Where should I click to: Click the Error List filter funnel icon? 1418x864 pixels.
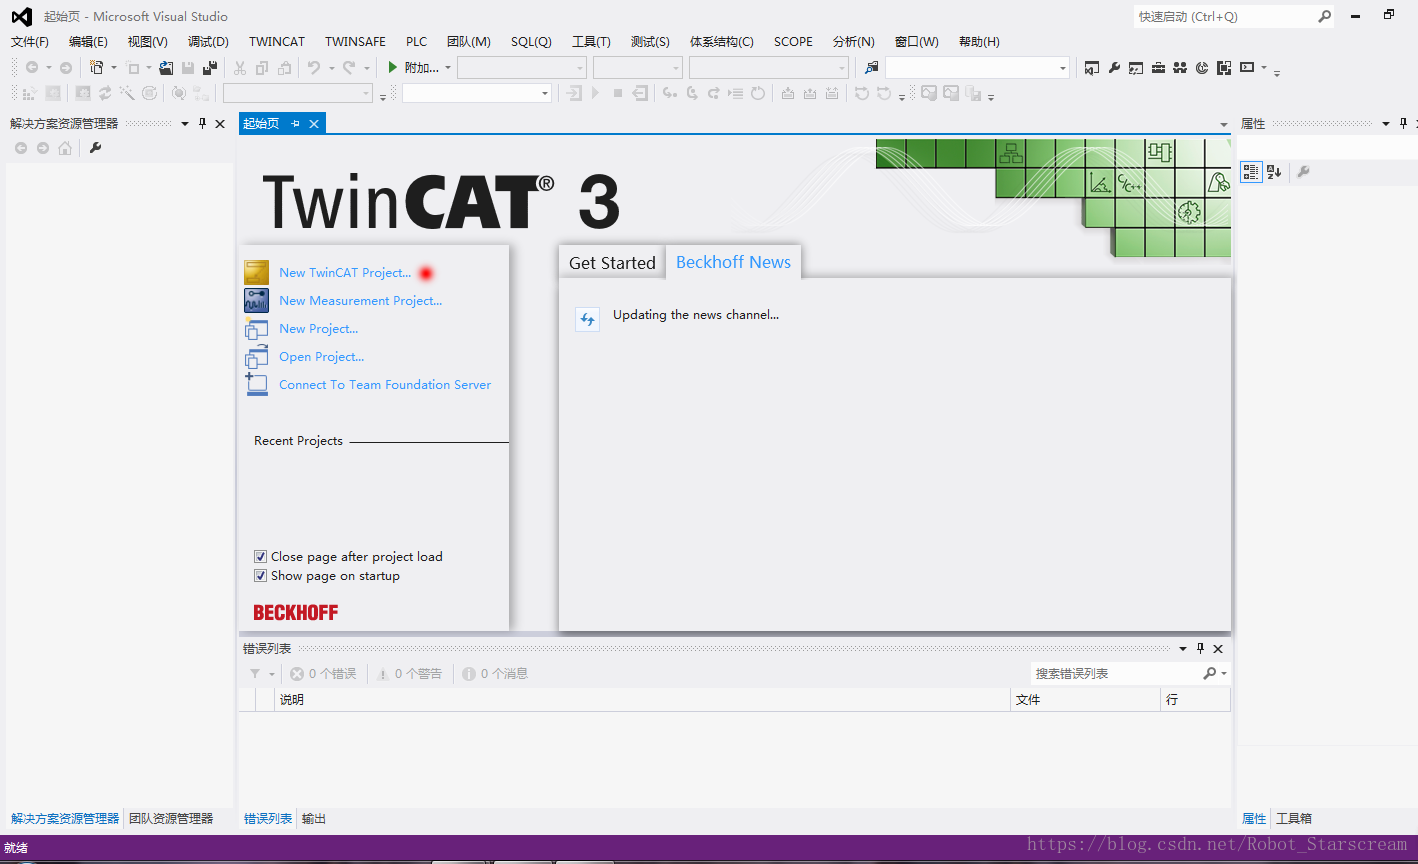(255, 674)
